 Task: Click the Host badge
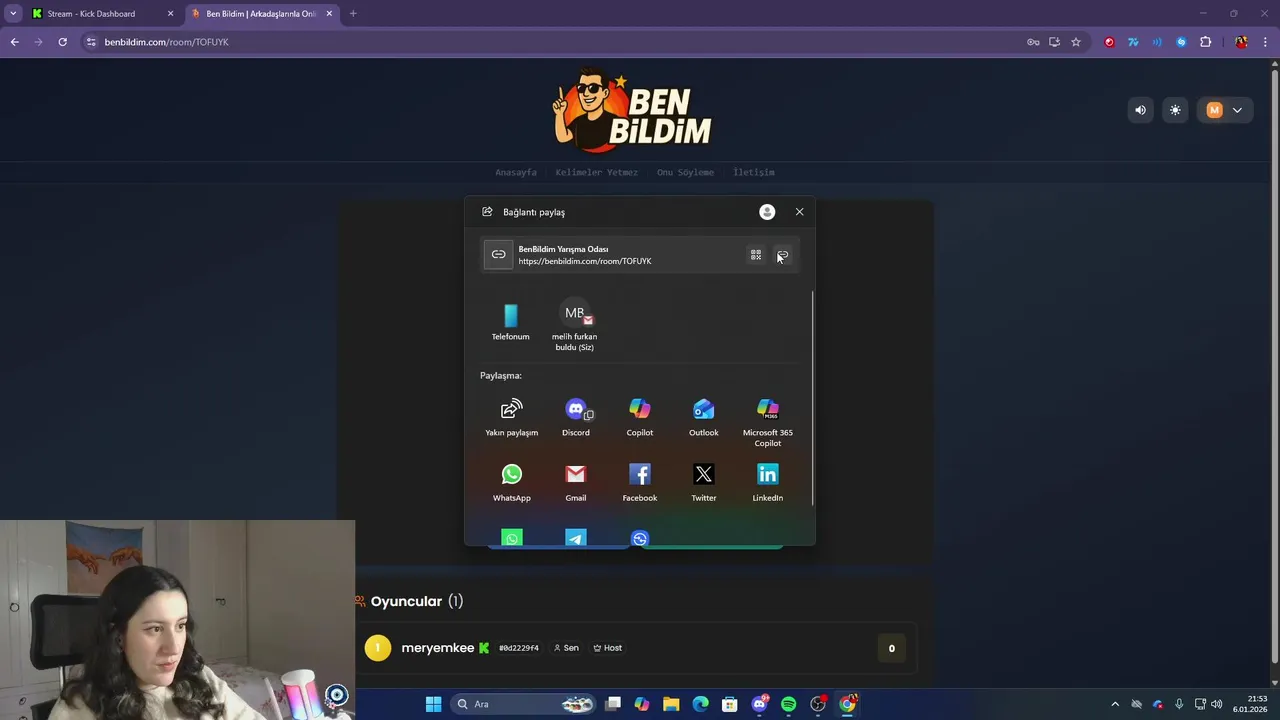pyautogui.click(x=608, y=648)
